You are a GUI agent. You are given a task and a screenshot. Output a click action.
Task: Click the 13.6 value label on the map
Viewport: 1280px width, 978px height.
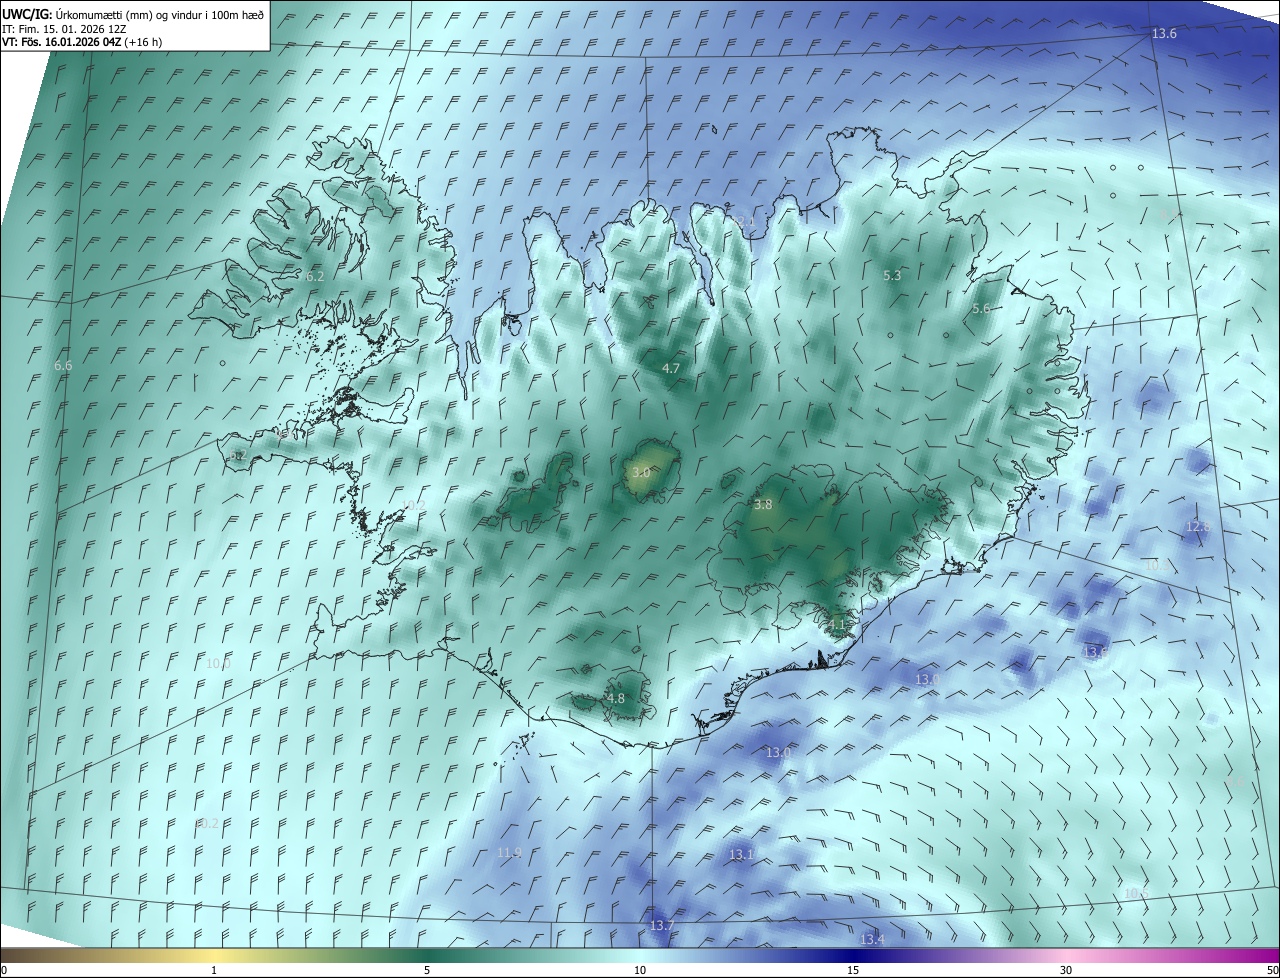1164,34
